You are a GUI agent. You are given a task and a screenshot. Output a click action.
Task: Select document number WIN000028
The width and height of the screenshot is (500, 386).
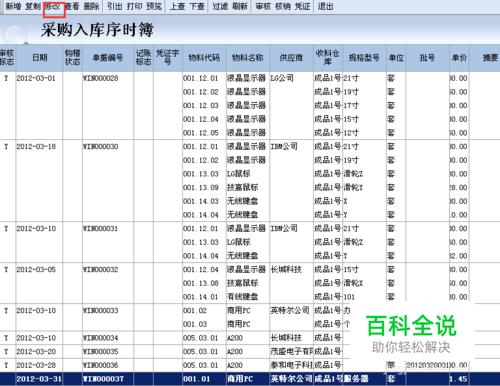(101, 78)
